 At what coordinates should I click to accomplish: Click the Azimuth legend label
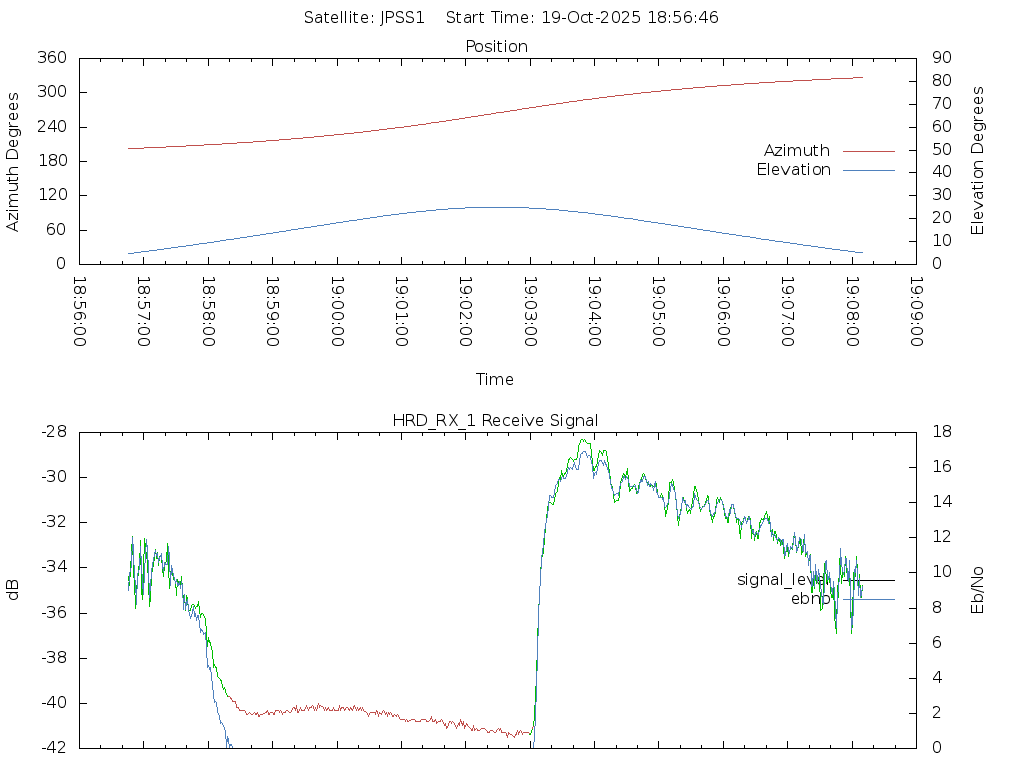796,151
